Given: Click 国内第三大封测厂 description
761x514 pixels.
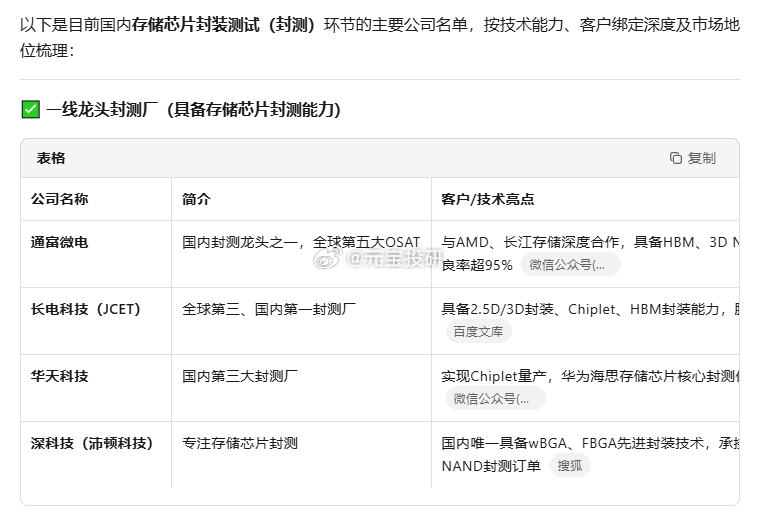Looking at the screenshot, I should point(240,376).
